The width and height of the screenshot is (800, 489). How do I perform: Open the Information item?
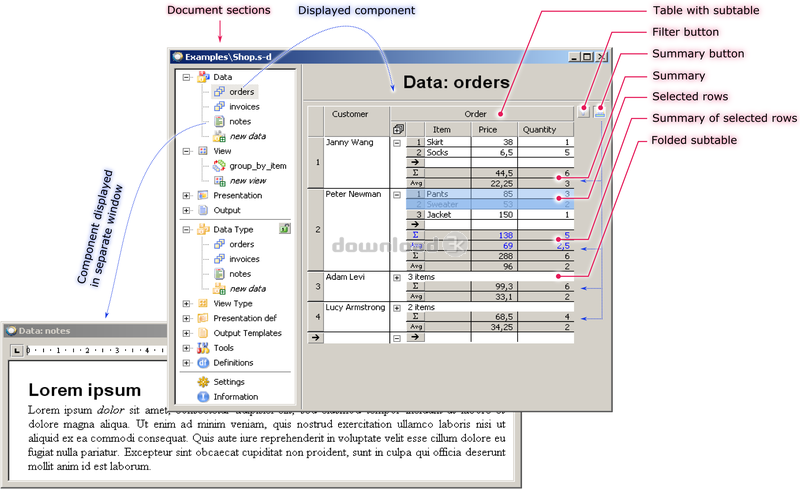click(228, 397)
